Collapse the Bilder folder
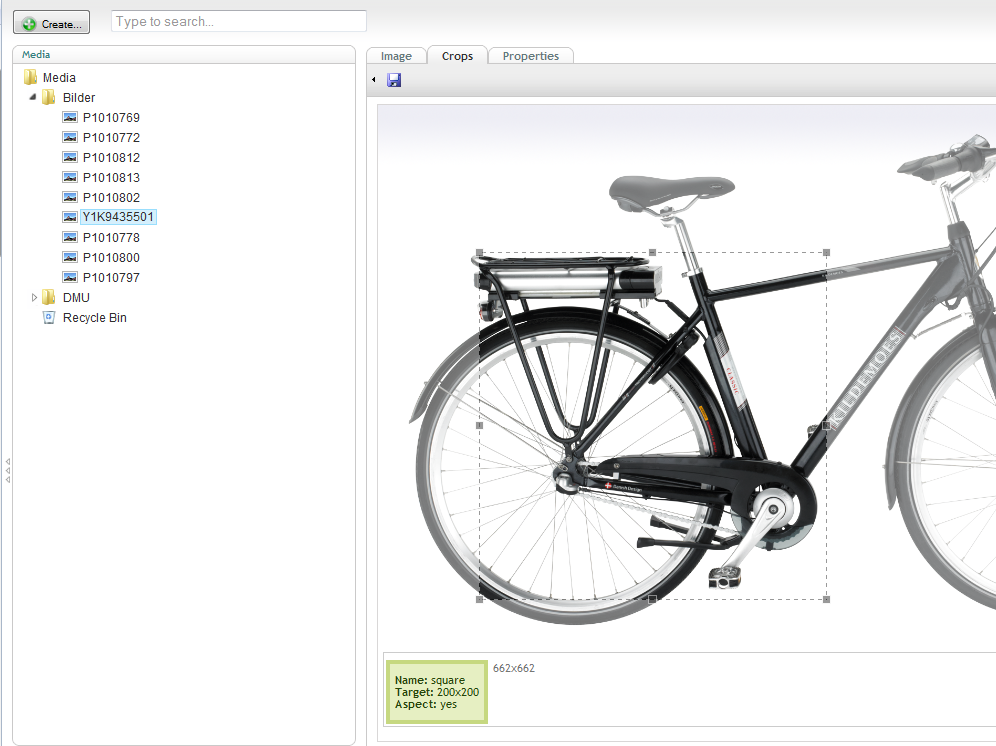Viewport: 996px width, 746px height. [x=33, y=97]
